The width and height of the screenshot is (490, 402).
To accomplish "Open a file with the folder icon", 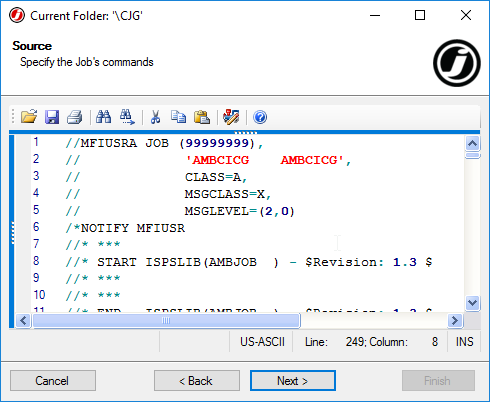I will tap(29, 117).
